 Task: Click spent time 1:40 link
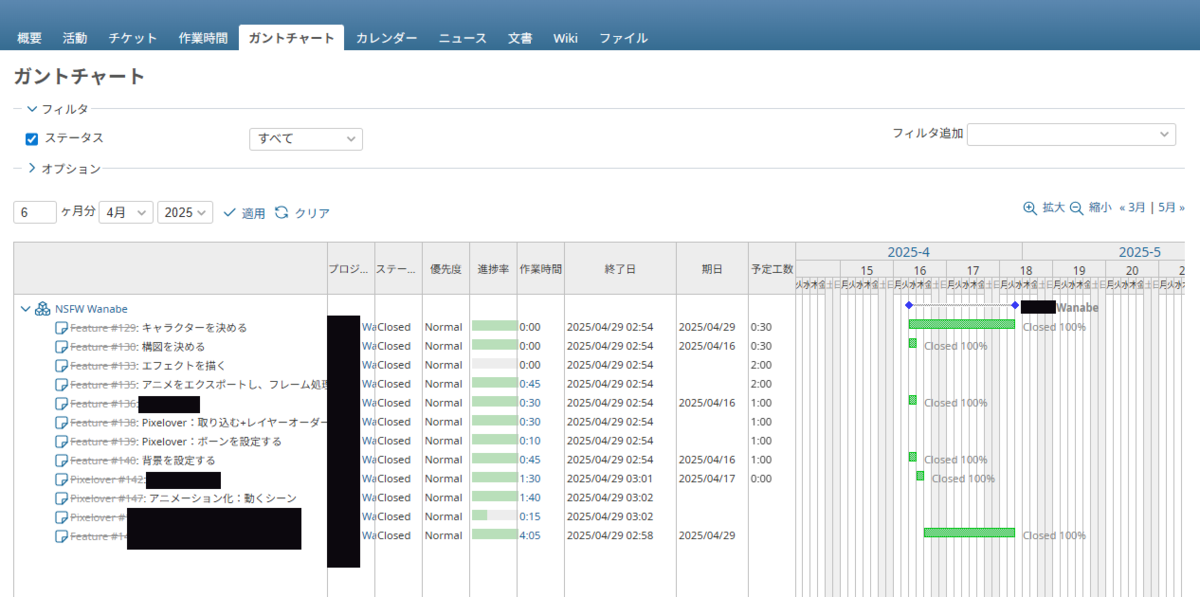click(x=530, y=498)
